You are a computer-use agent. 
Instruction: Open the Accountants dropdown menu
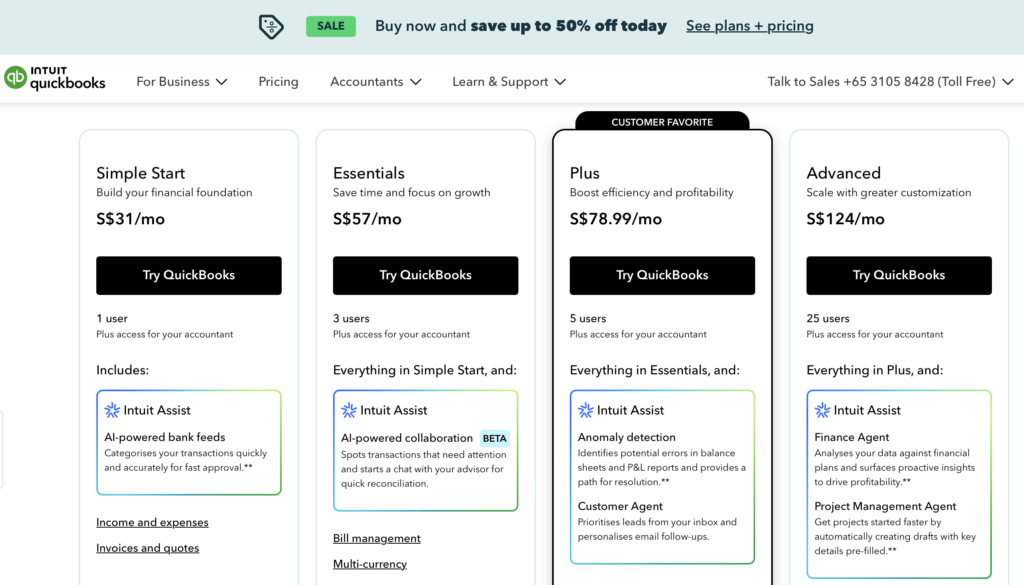coord(376,82)
